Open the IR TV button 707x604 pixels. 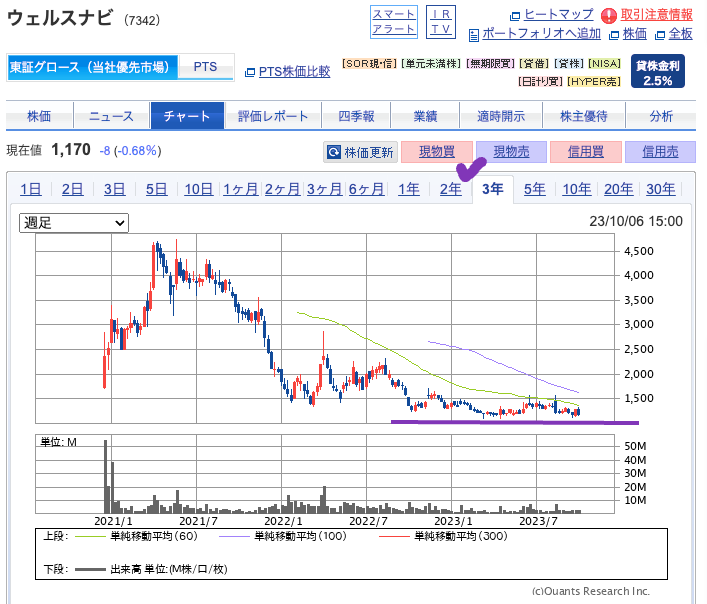click(441, 22)
